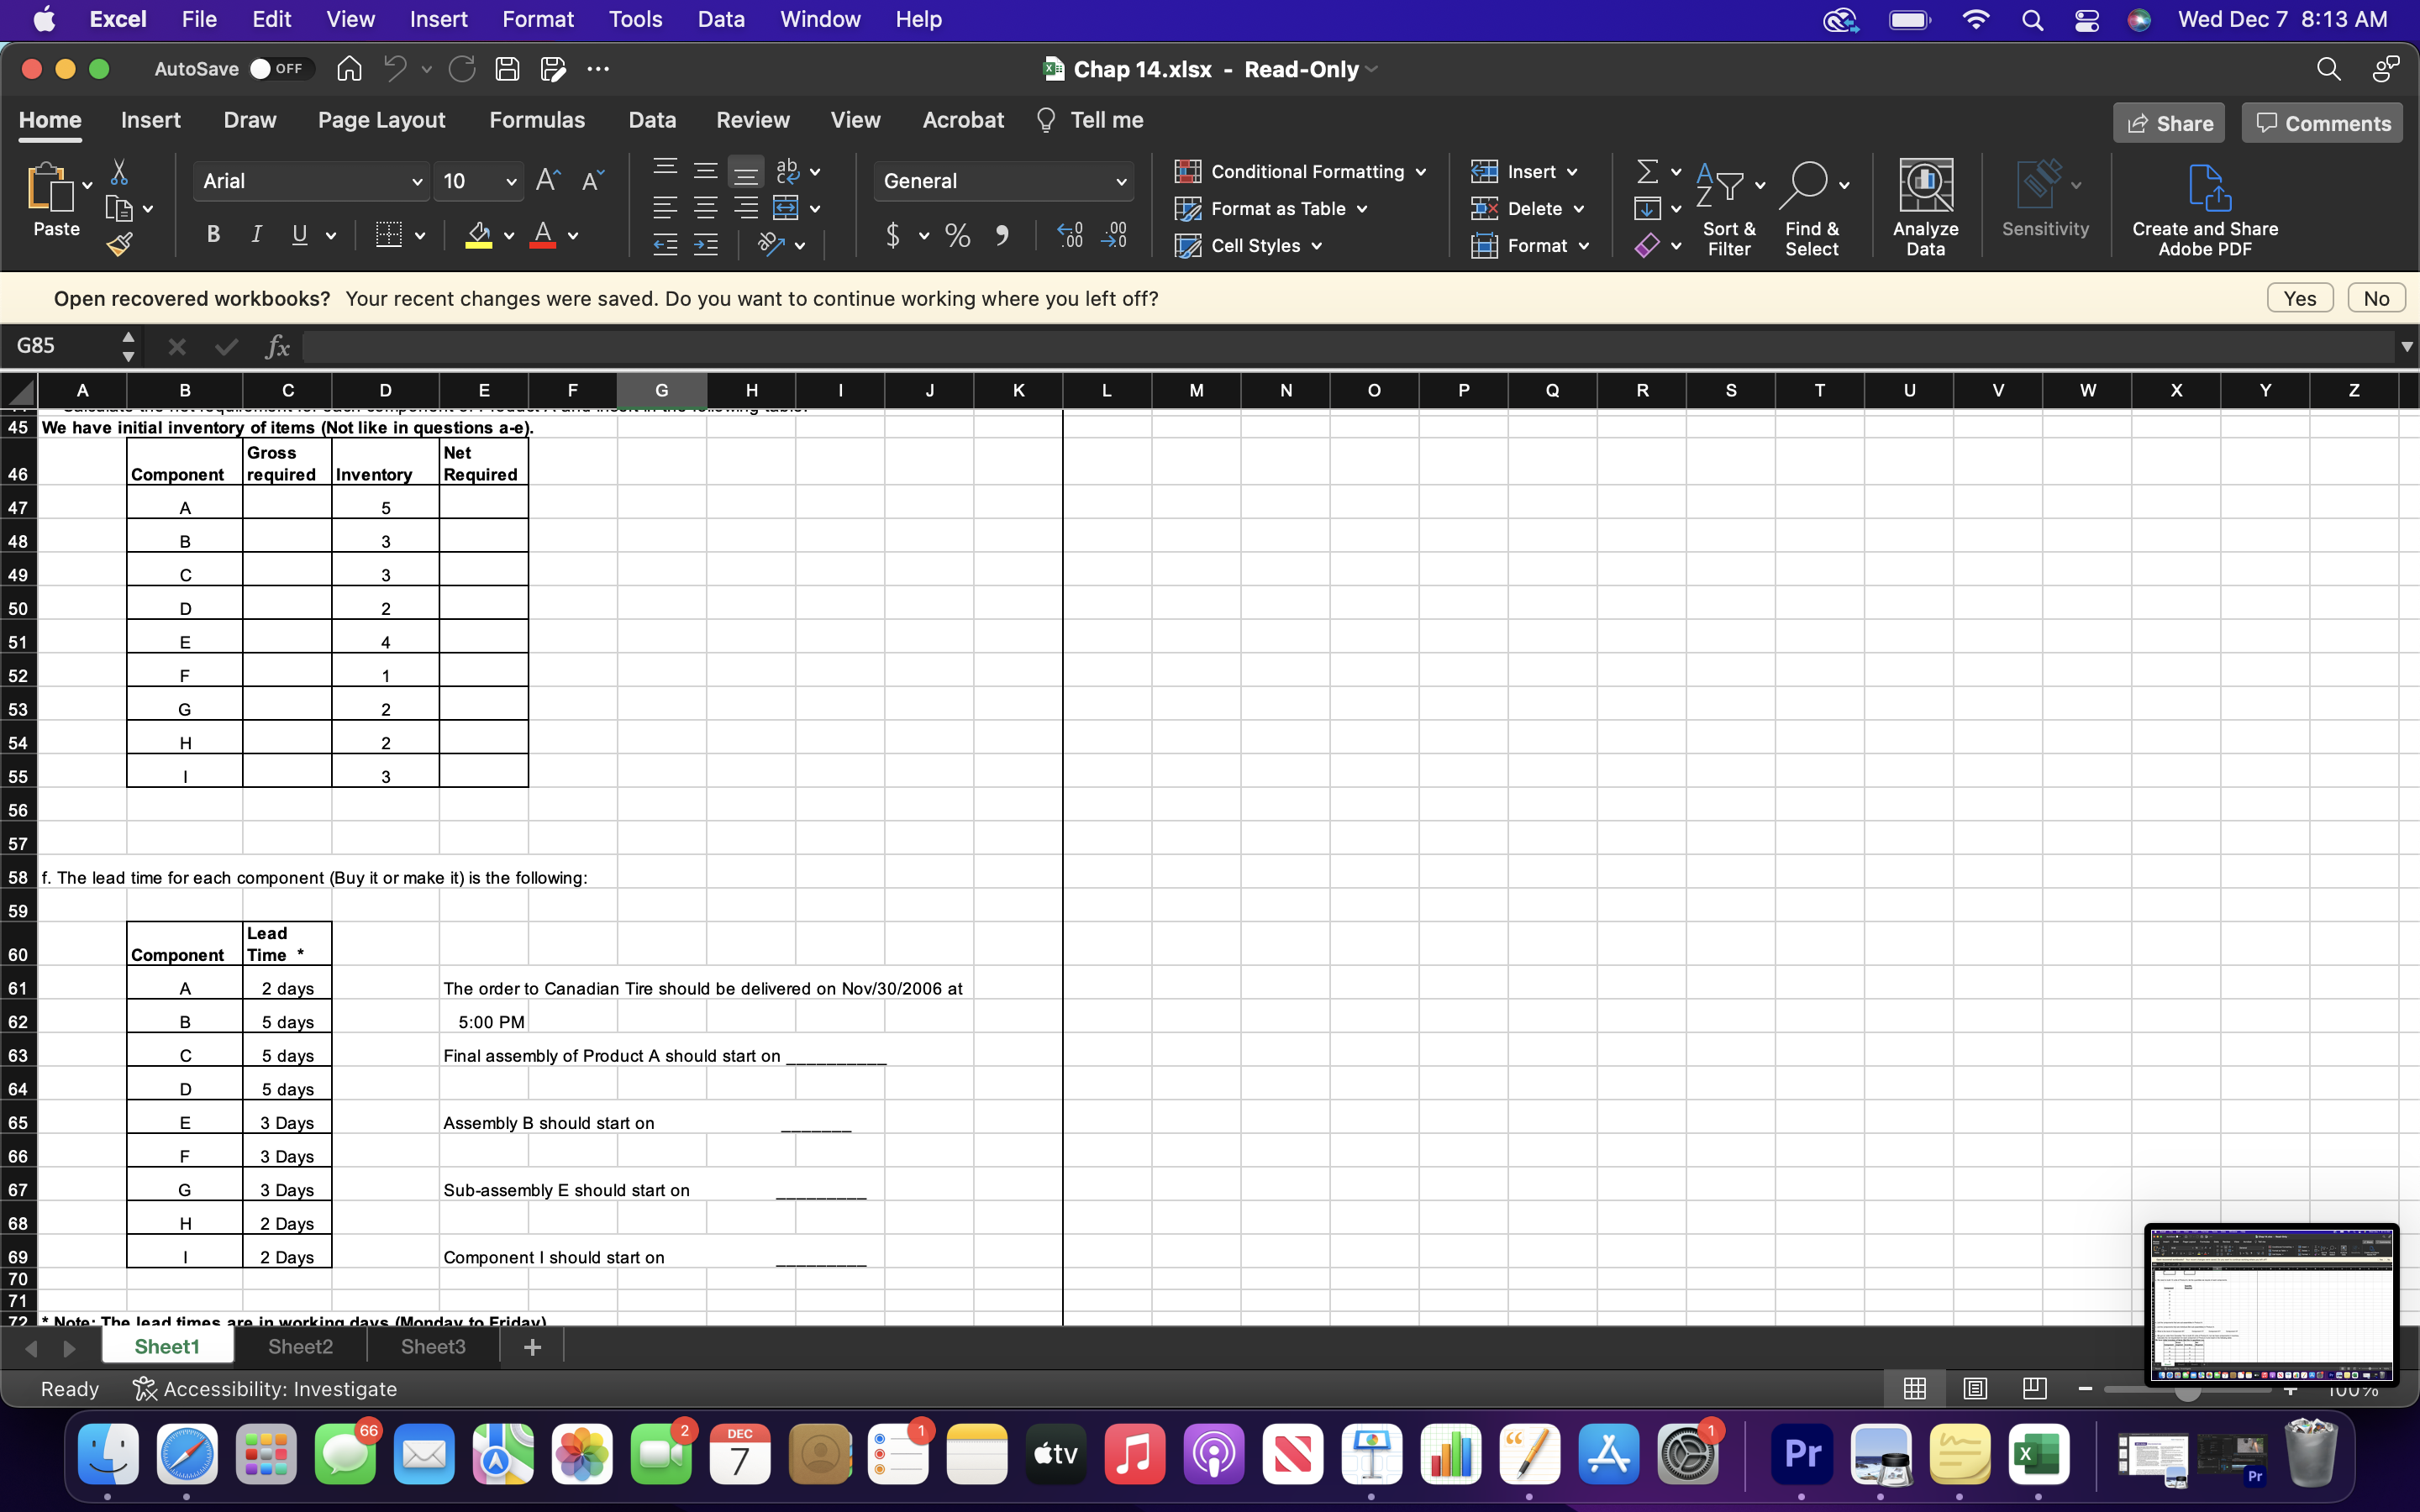Click Yes to continue working
This screenshot has height=1512, width=2420.
coord(2299,297)
